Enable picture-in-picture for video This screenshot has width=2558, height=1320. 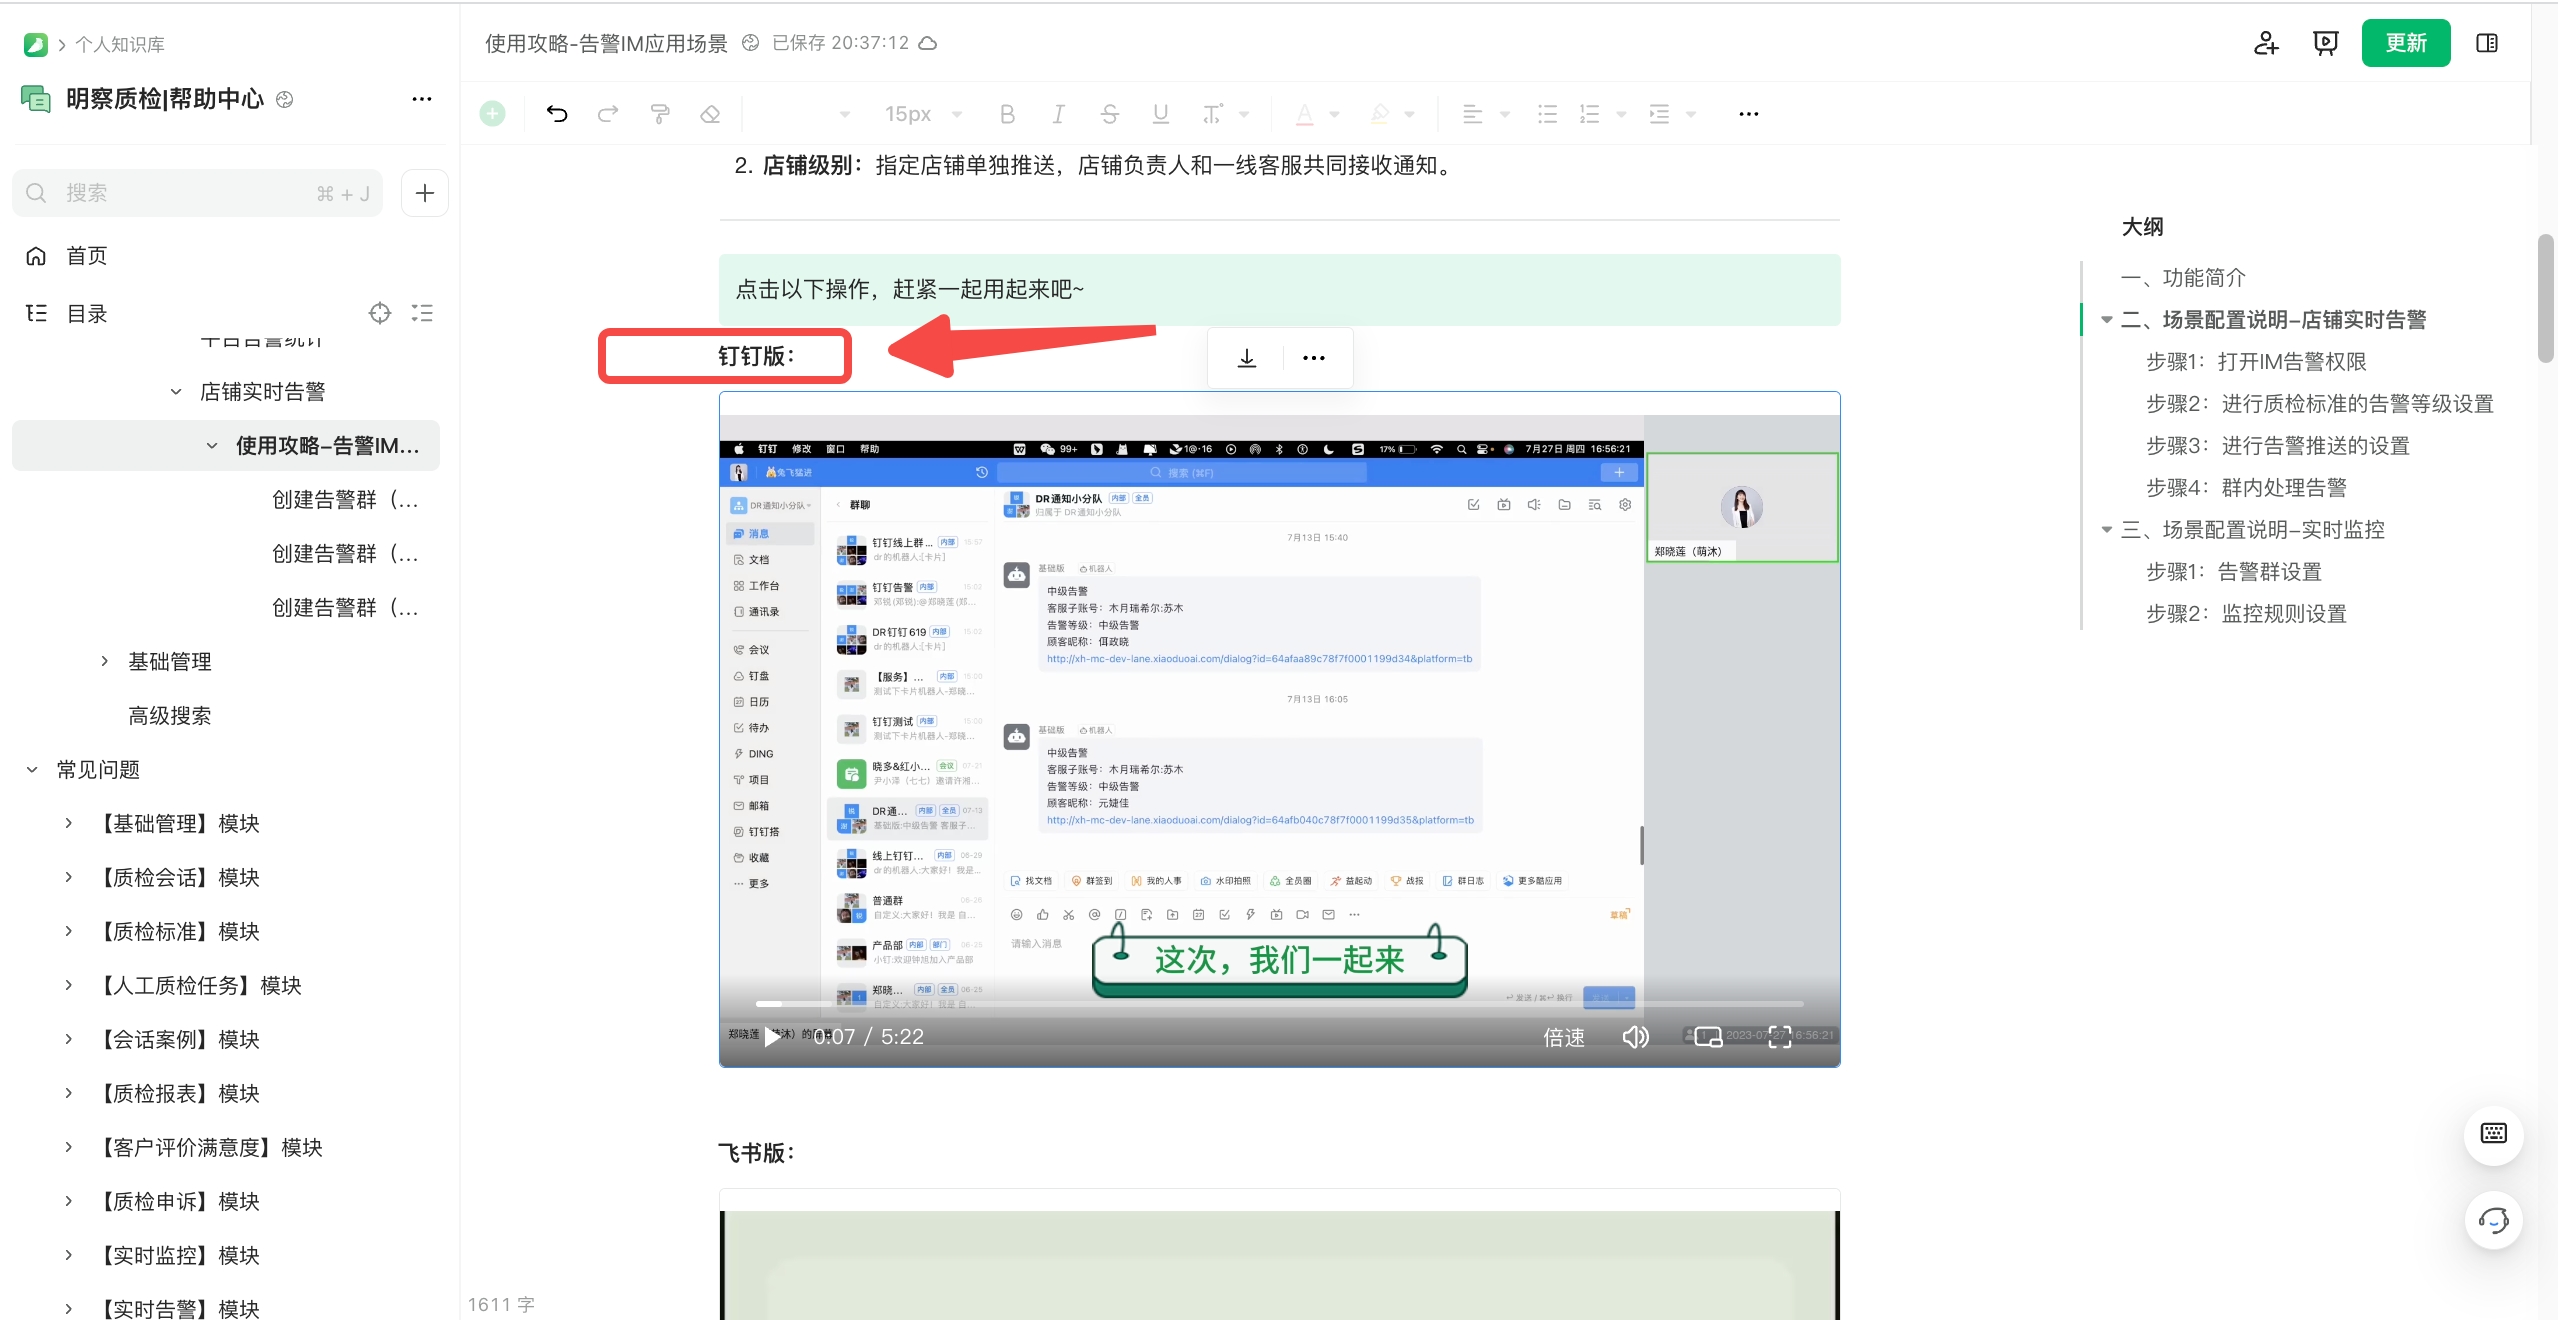[x=1709, y=1037]
